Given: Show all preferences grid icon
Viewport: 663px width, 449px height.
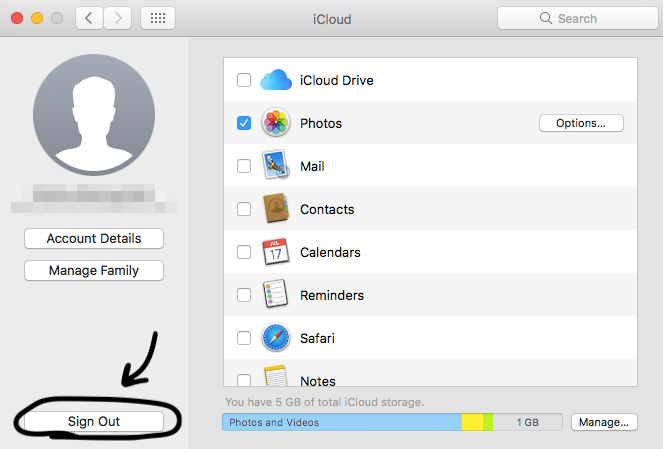Looking at the screenshot, I should pos(158,18).
